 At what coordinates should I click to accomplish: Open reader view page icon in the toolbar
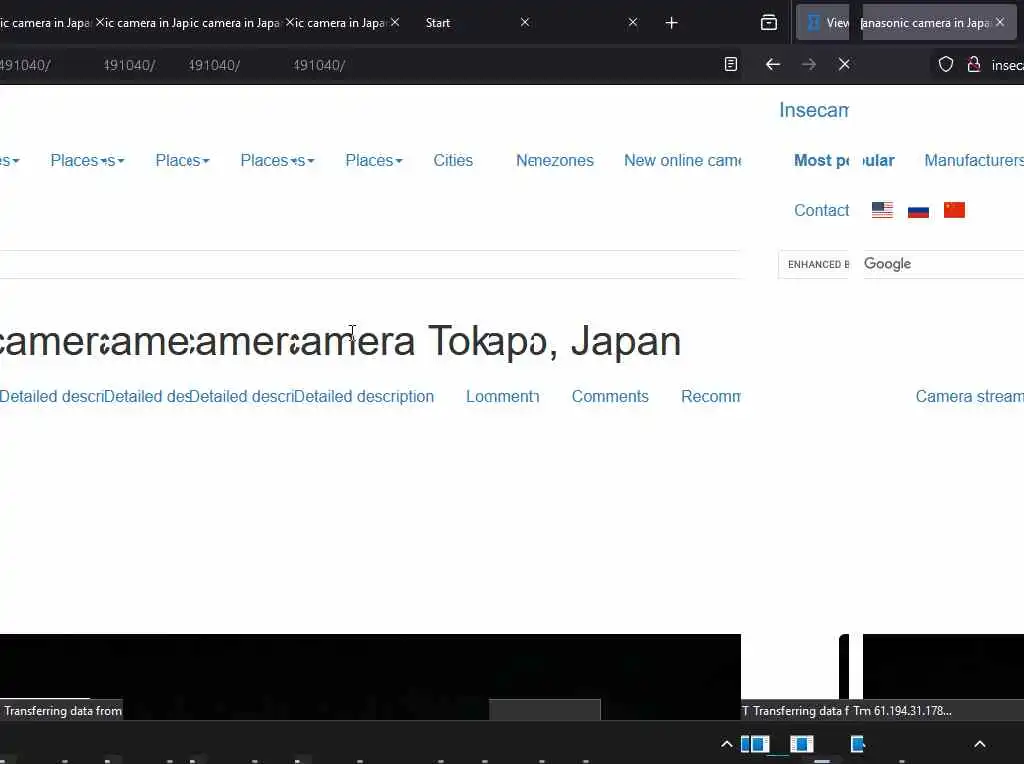(731, 64)
